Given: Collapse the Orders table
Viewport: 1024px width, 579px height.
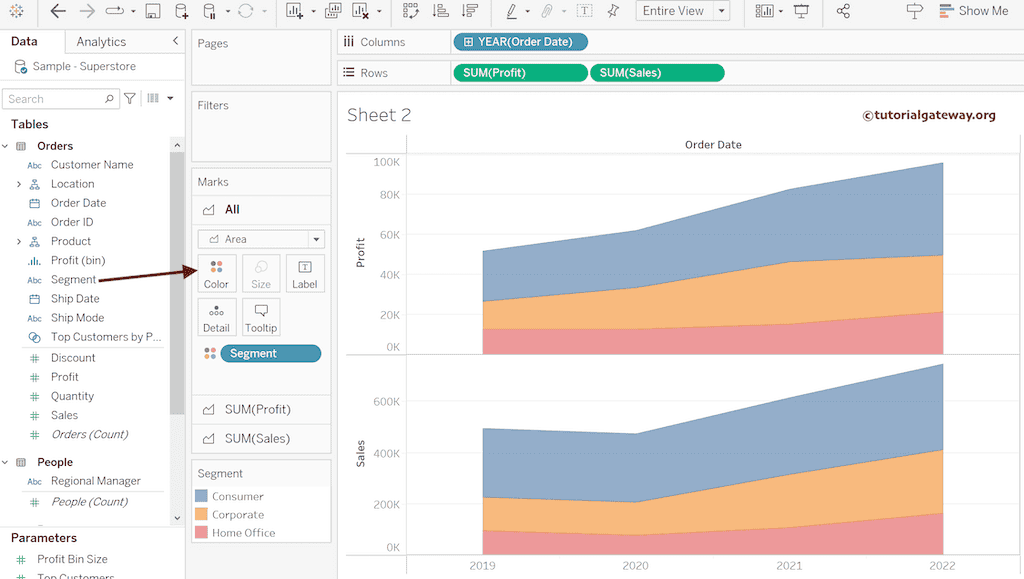Looking at the screenshot, I should [x=6, y=146].
